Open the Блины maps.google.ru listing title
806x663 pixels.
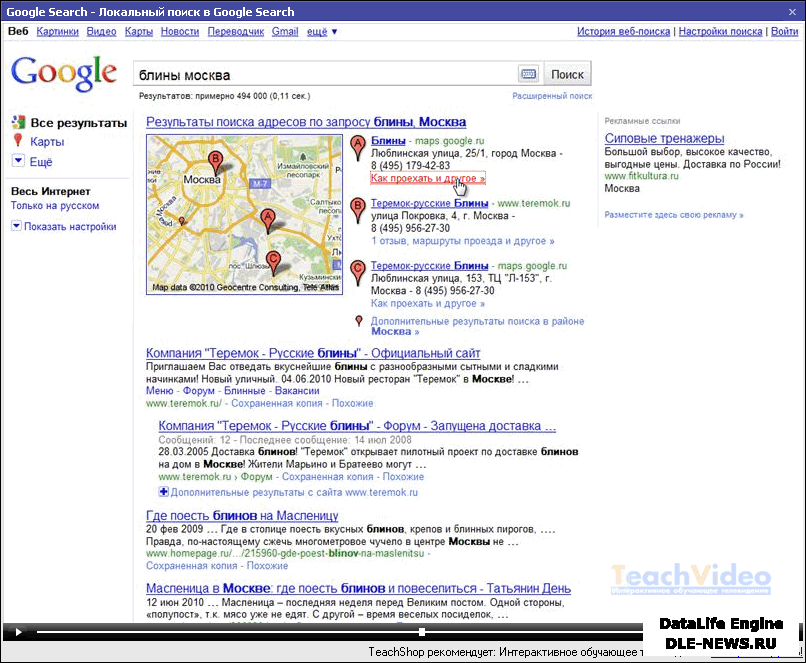(x=388, y=140)
